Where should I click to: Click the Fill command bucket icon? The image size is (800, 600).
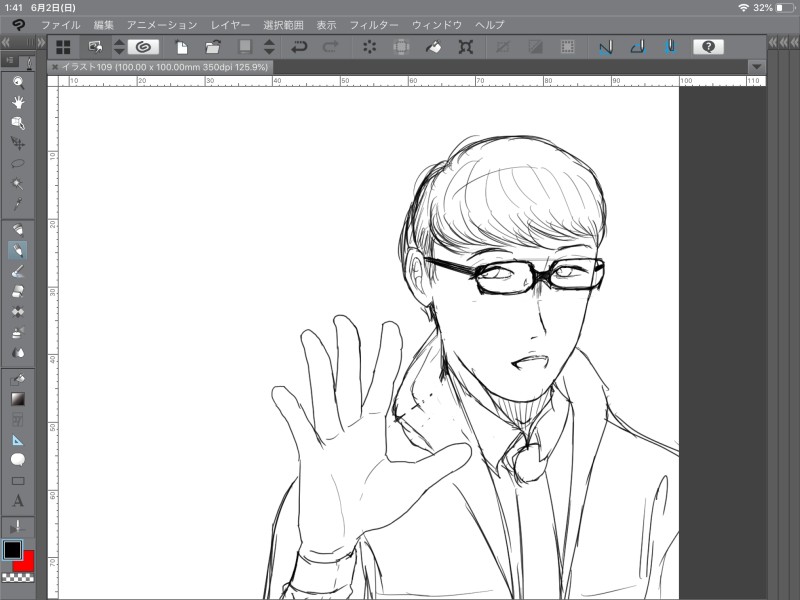(x=434, y=47)
